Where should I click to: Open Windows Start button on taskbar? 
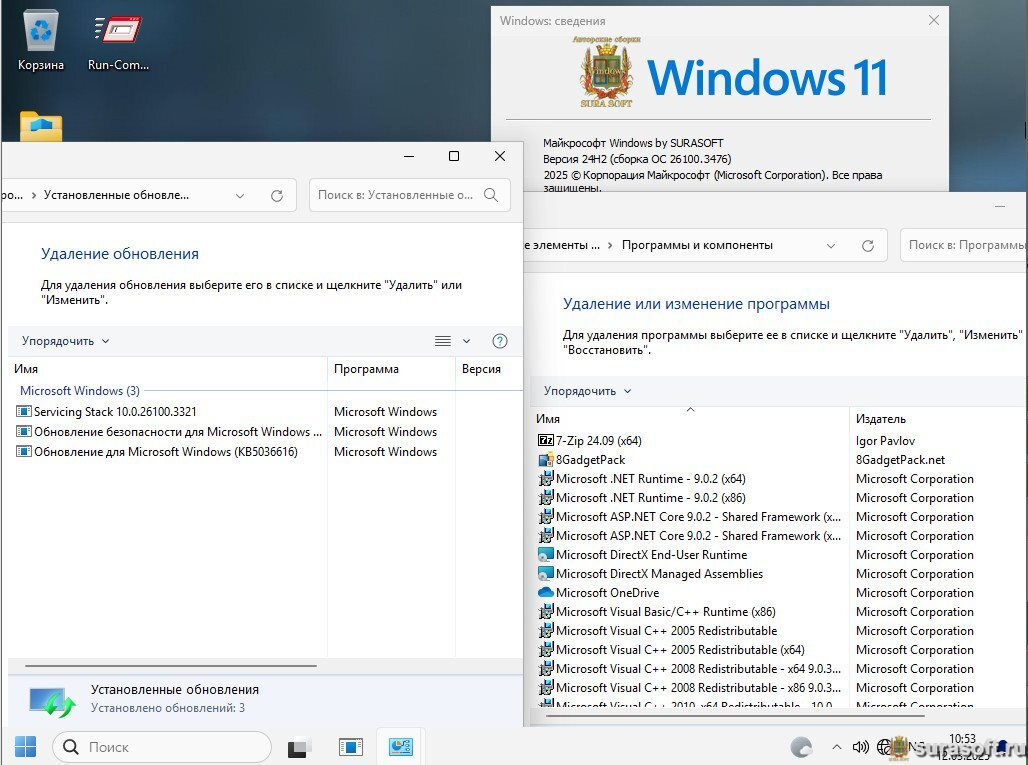point(25,747)
